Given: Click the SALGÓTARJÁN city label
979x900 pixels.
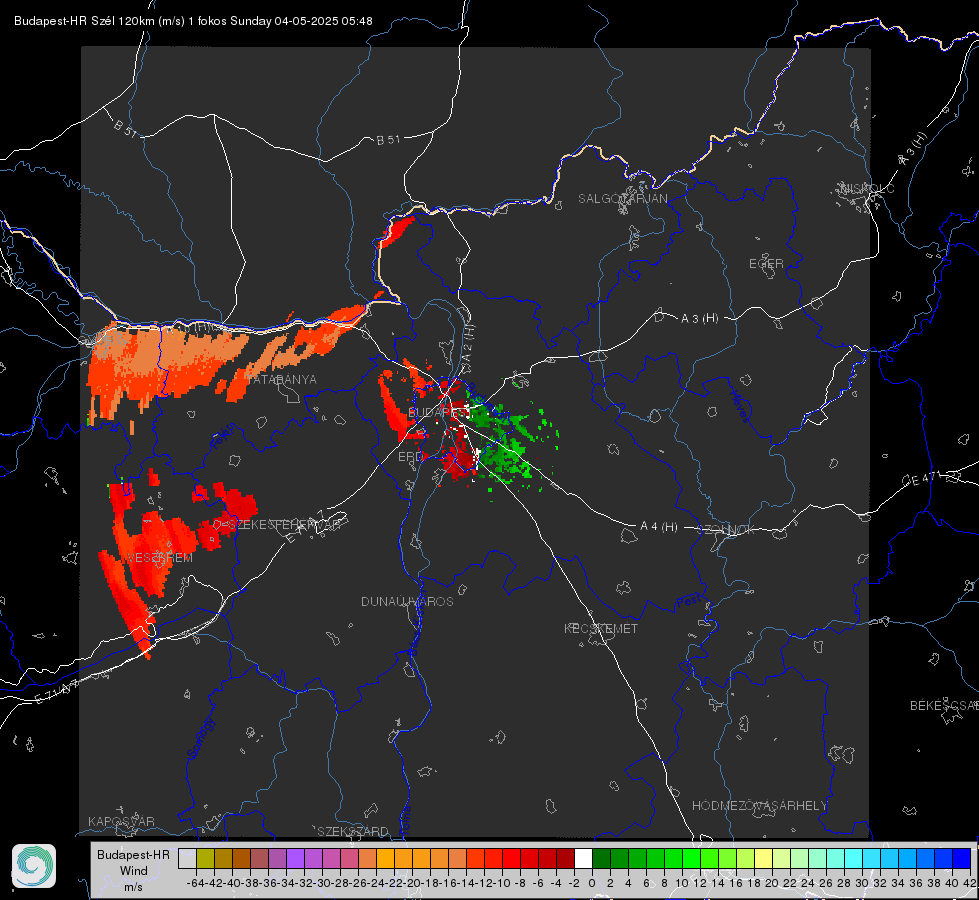Looking at the screenshot, I should [622, 199].
